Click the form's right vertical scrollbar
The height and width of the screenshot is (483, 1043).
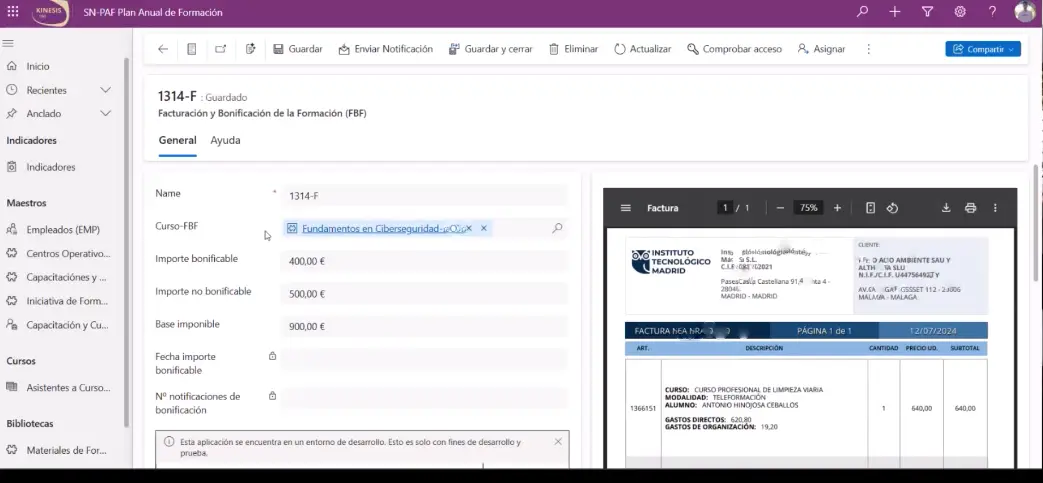tap(1038, 223)
